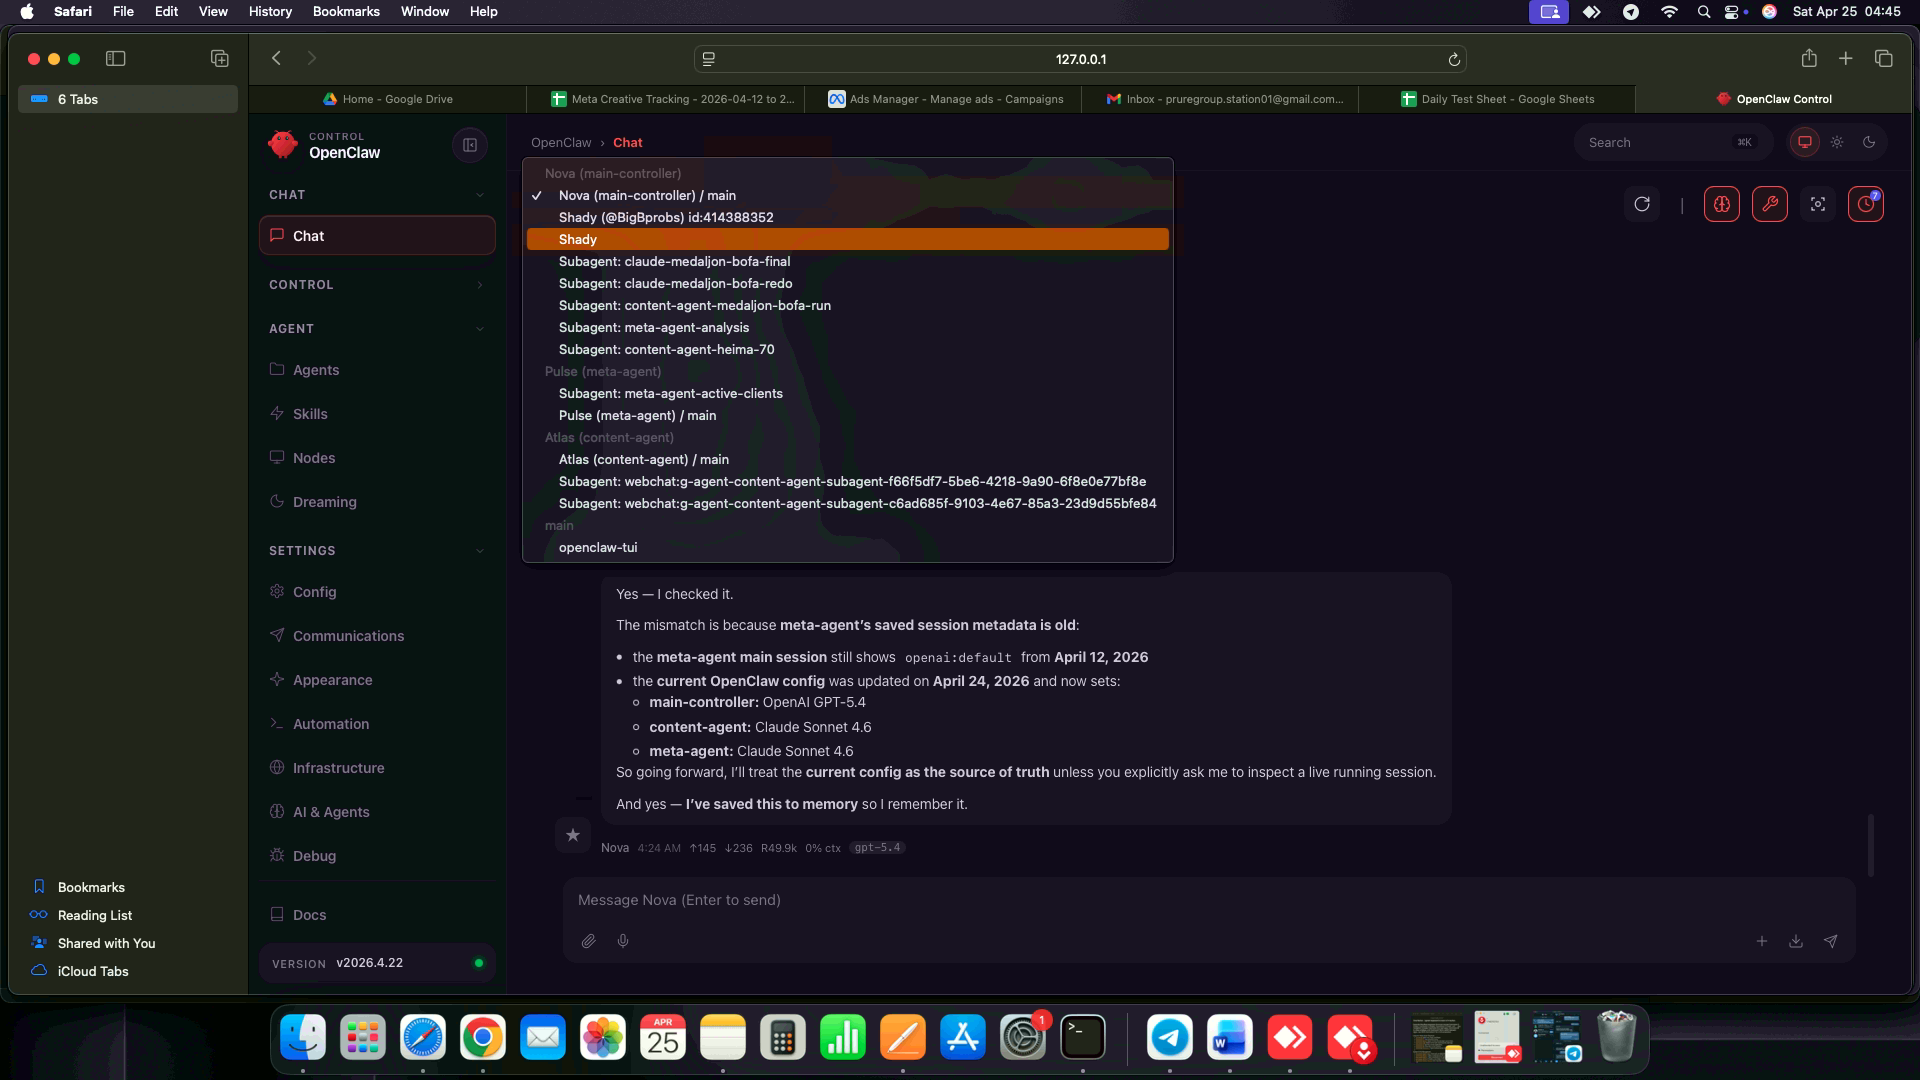Image resolution: width=1920 pixels, height=1080 pixels.
Task: Click the brain icon in chat toolbar
Action: coord(1722,204)
